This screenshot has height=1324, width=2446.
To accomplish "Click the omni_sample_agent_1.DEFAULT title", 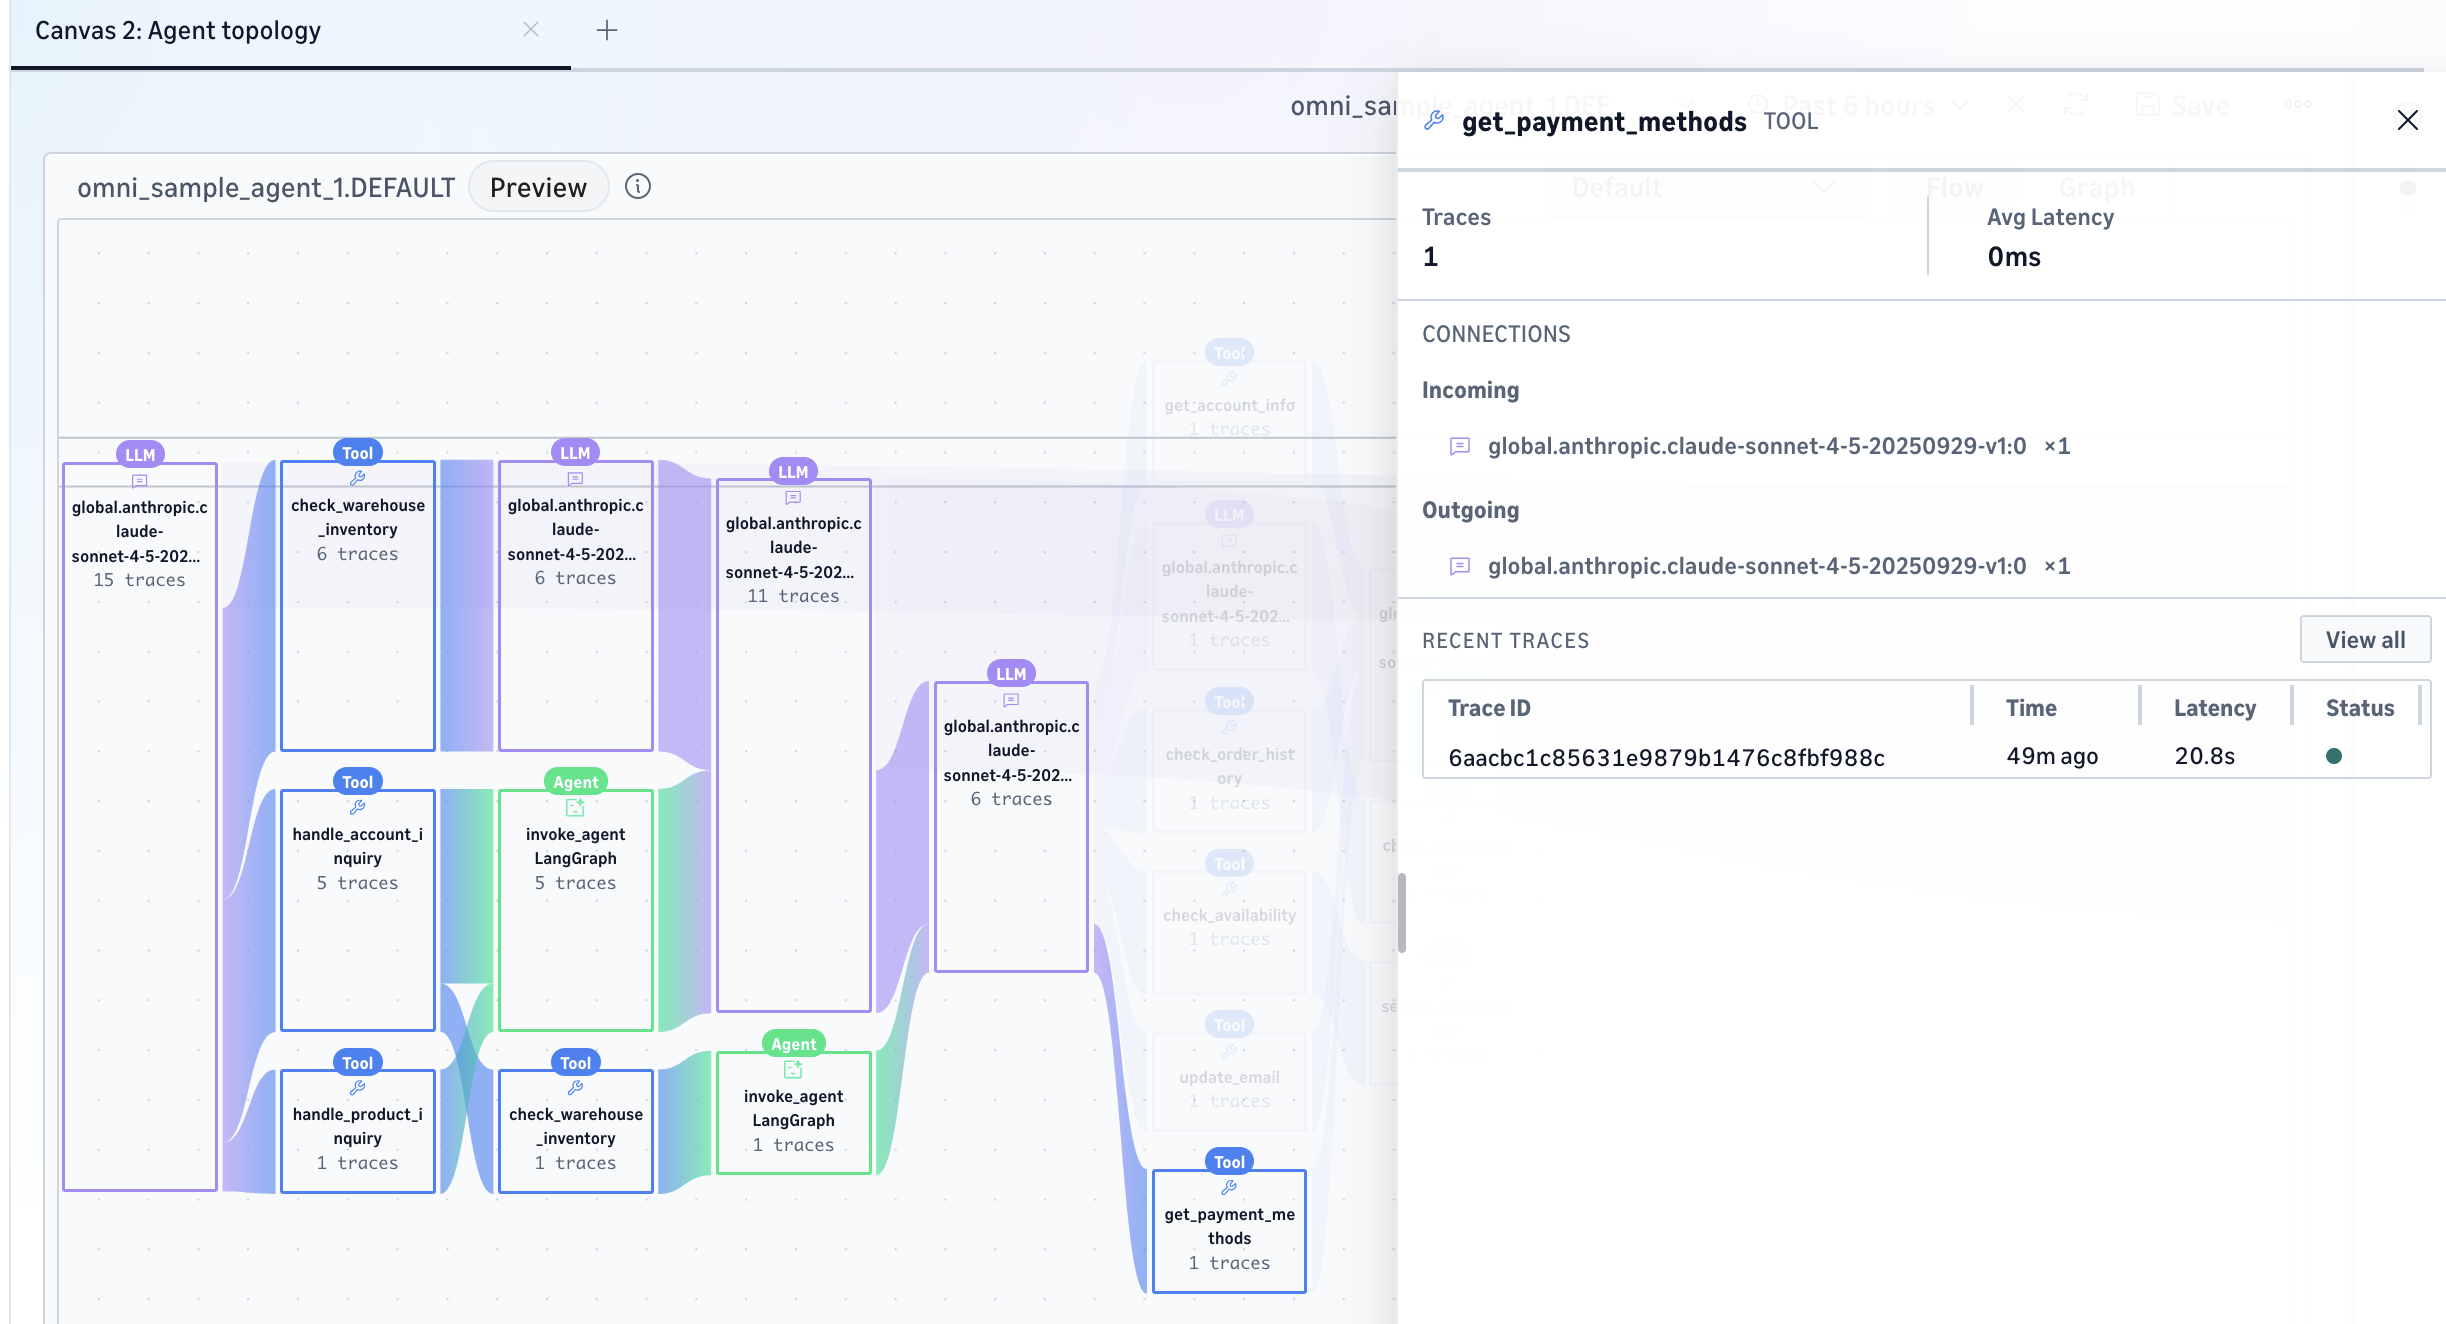I will pyautogui.click(x=266, y=188).
